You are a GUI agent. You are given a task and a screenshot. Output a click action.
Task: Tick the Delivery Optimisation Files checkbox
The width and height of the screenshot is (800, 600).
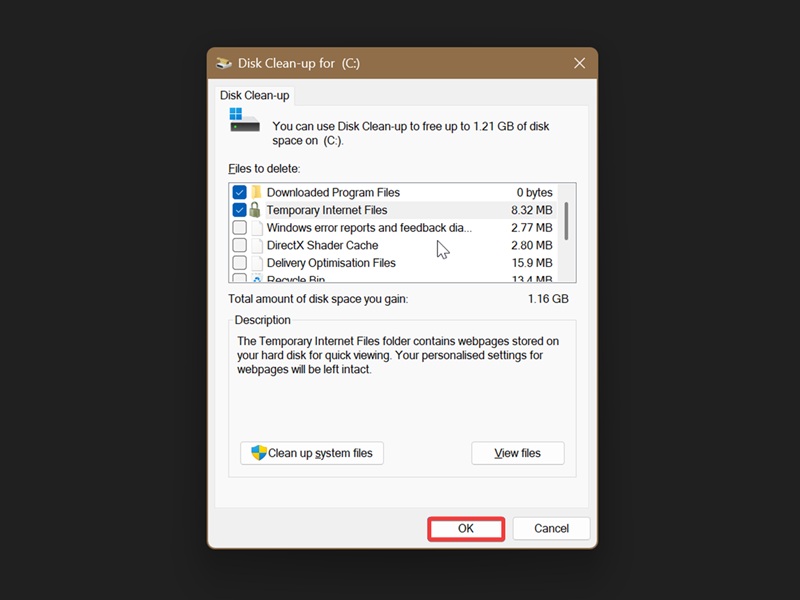[239, 263]
